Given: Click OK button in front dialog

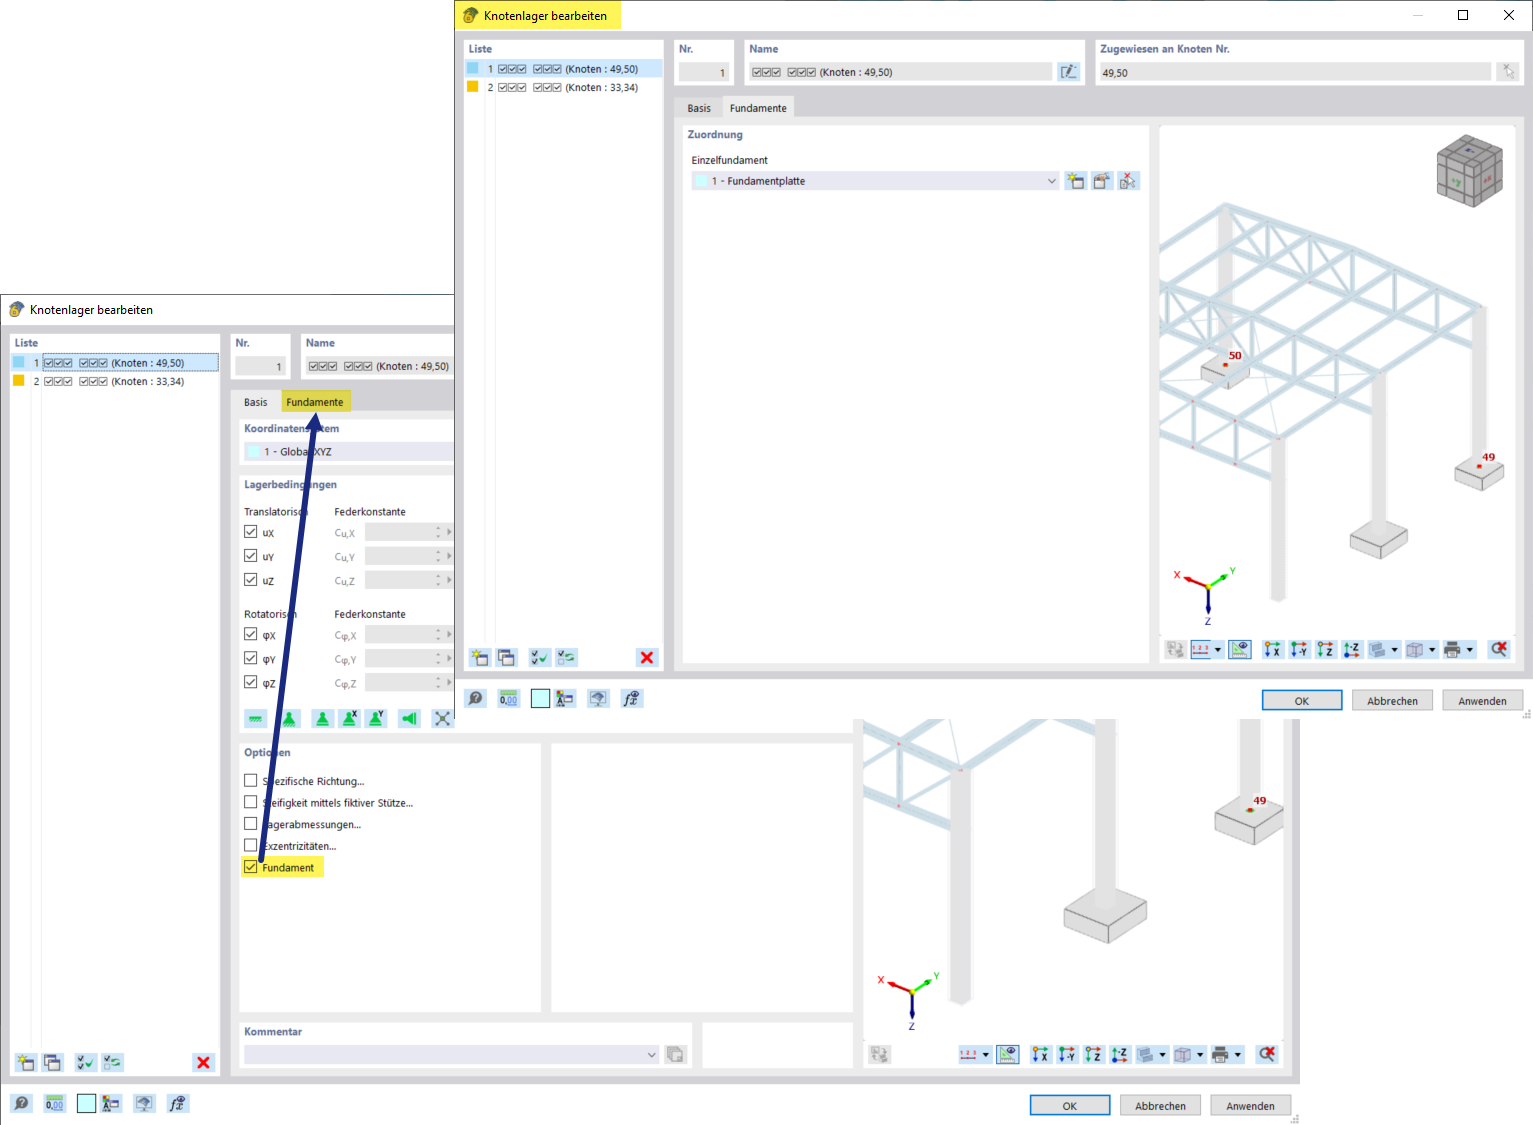Looking at the screenshot, I should [x=1302, y=701].
